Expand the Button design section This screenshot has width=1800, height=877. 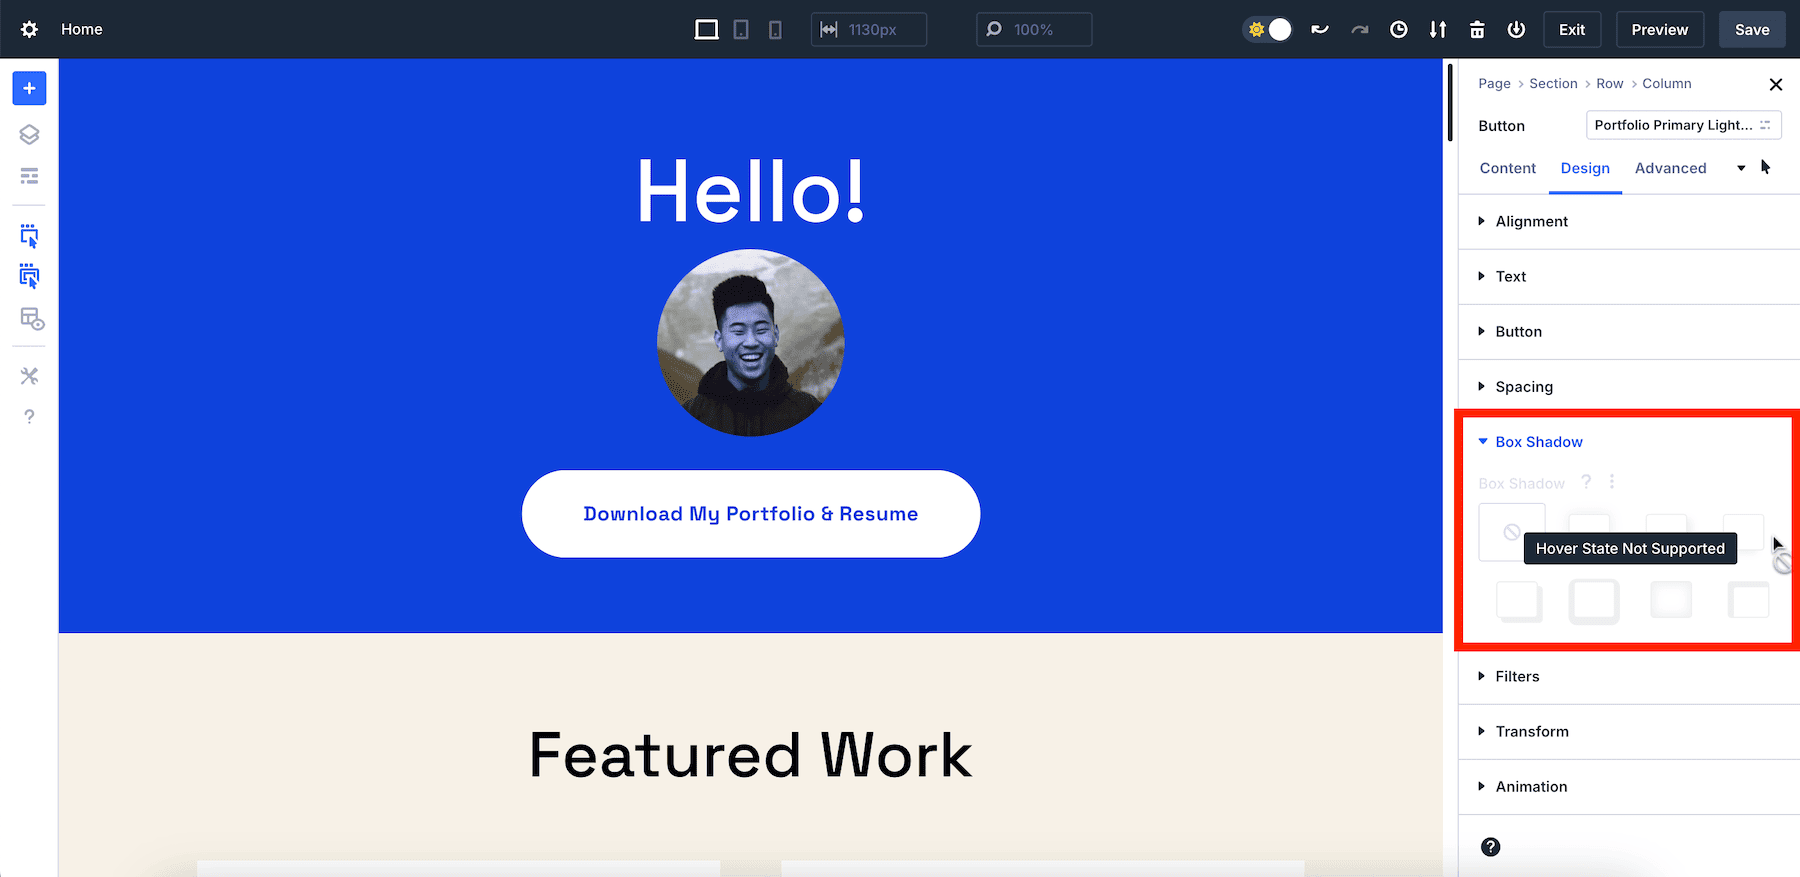coord(1629,332)
